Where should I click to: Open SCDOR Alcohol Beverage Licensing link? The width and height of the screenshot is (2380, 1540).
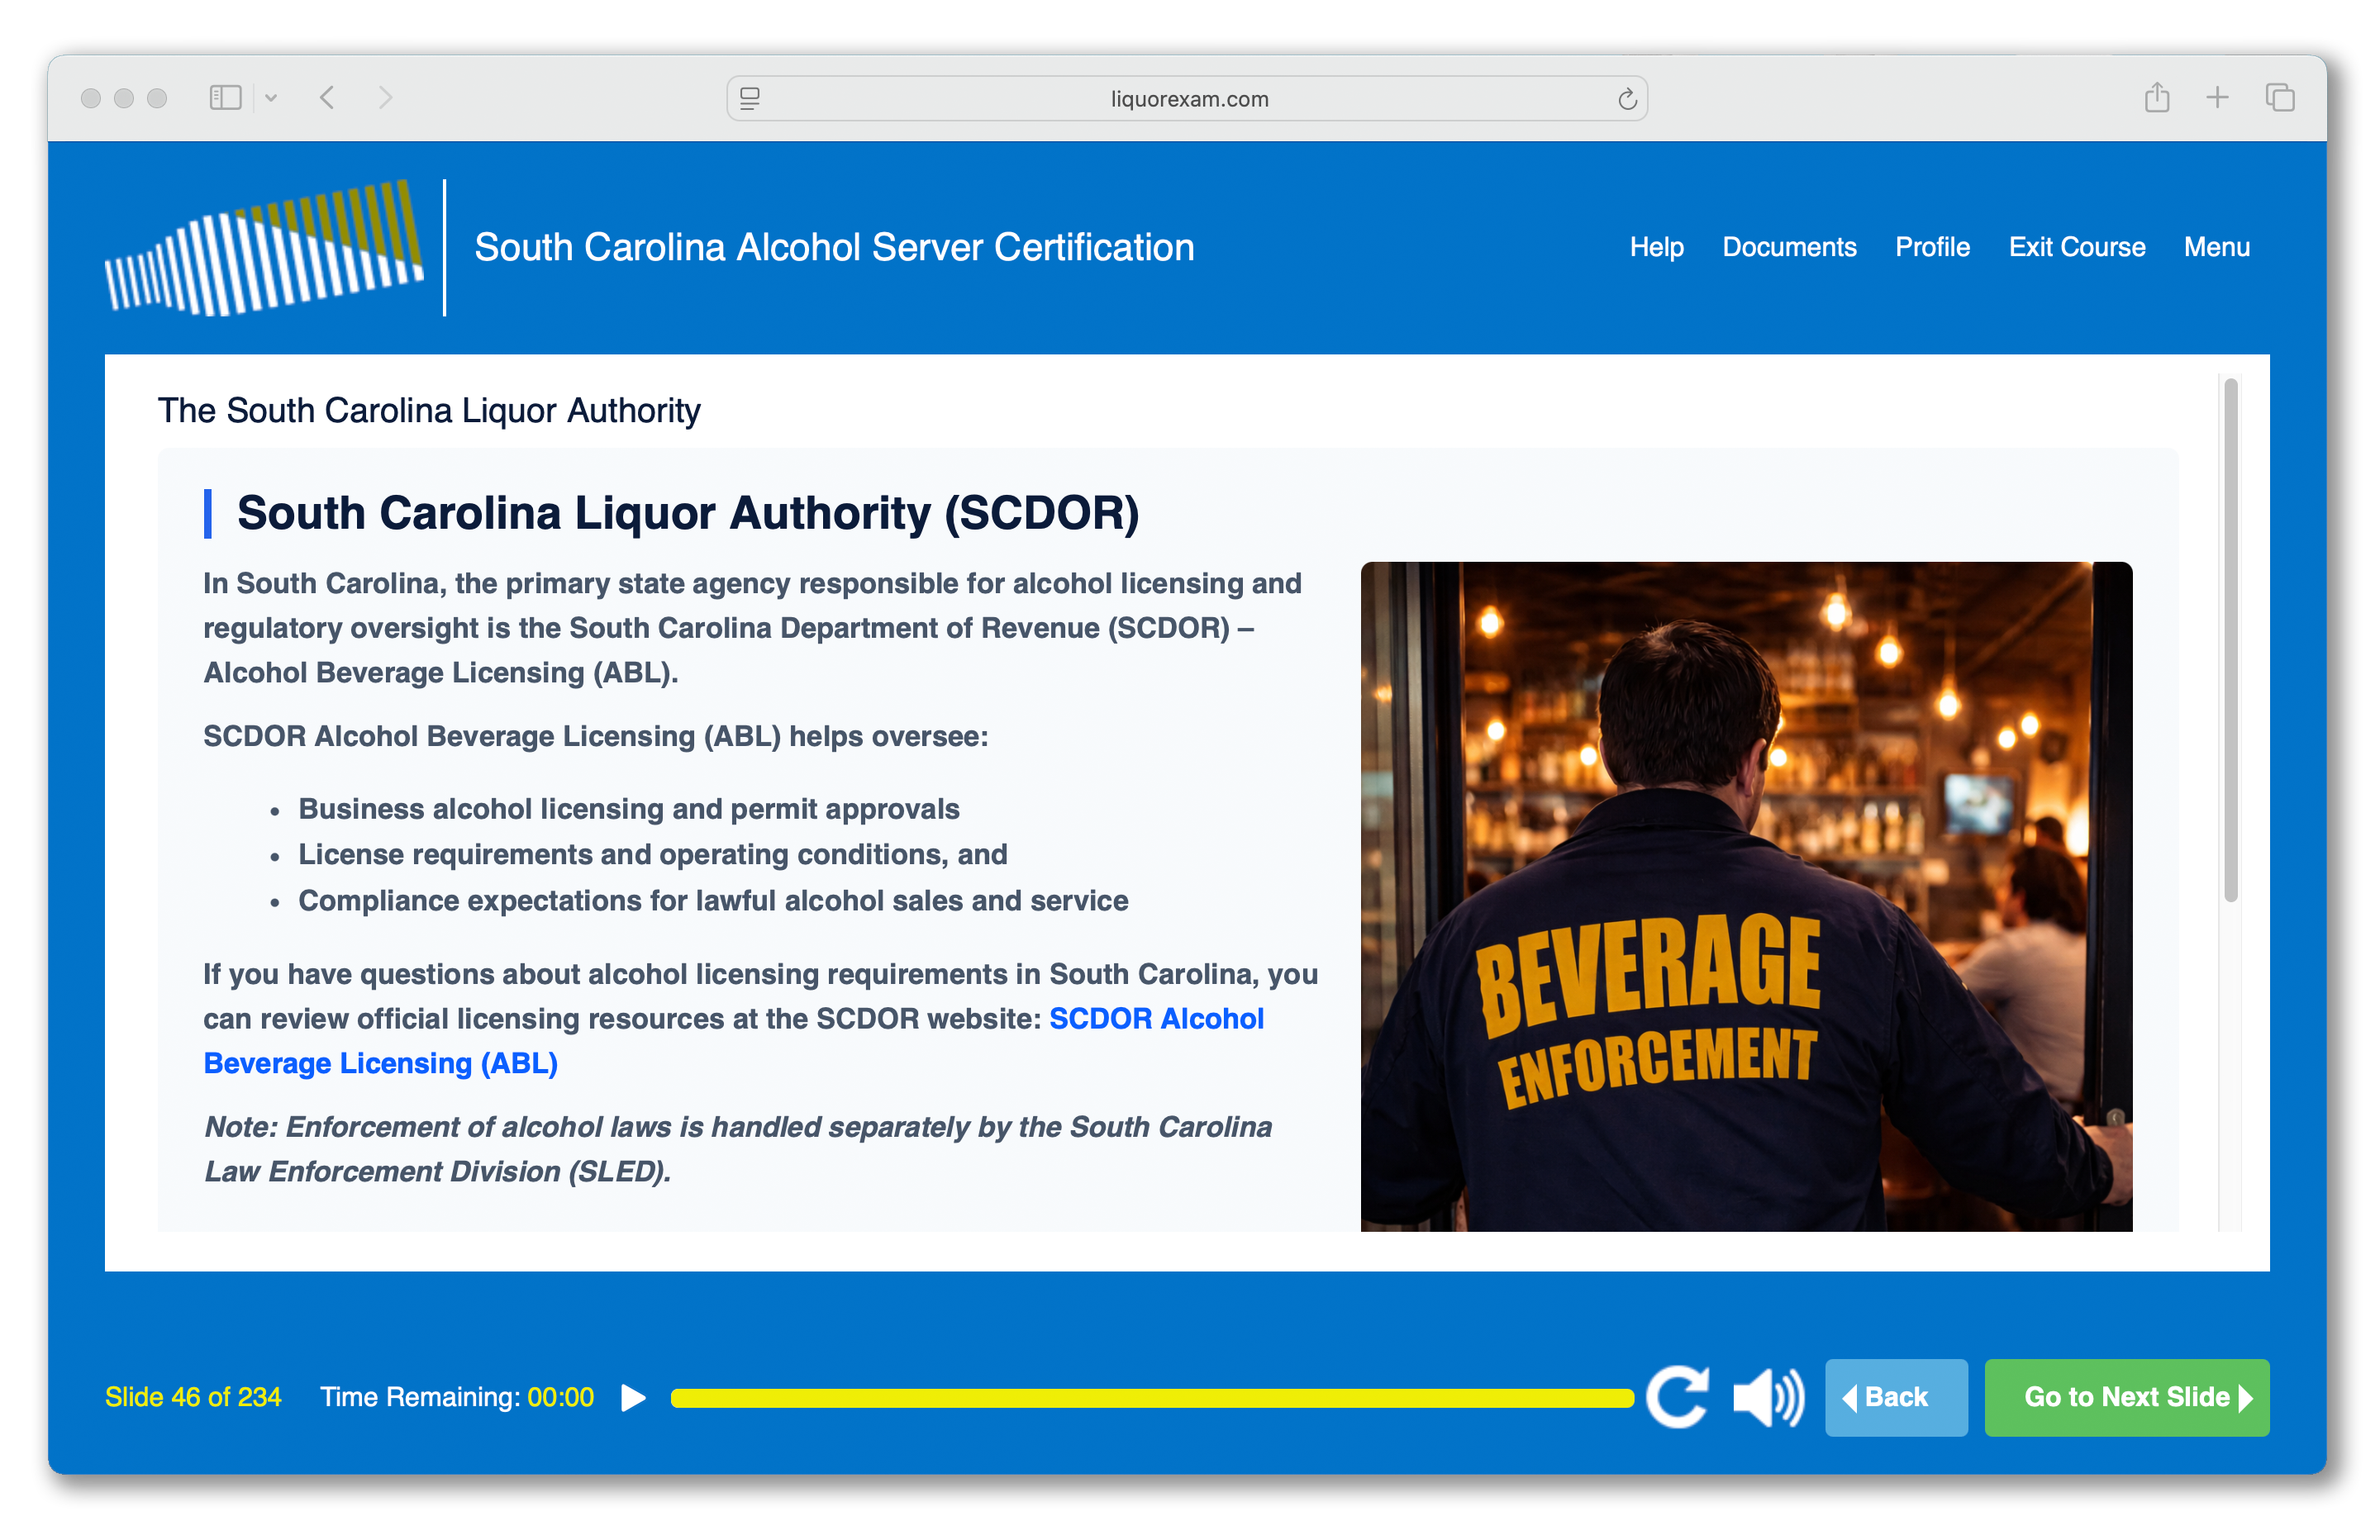click(1155, 1018)
